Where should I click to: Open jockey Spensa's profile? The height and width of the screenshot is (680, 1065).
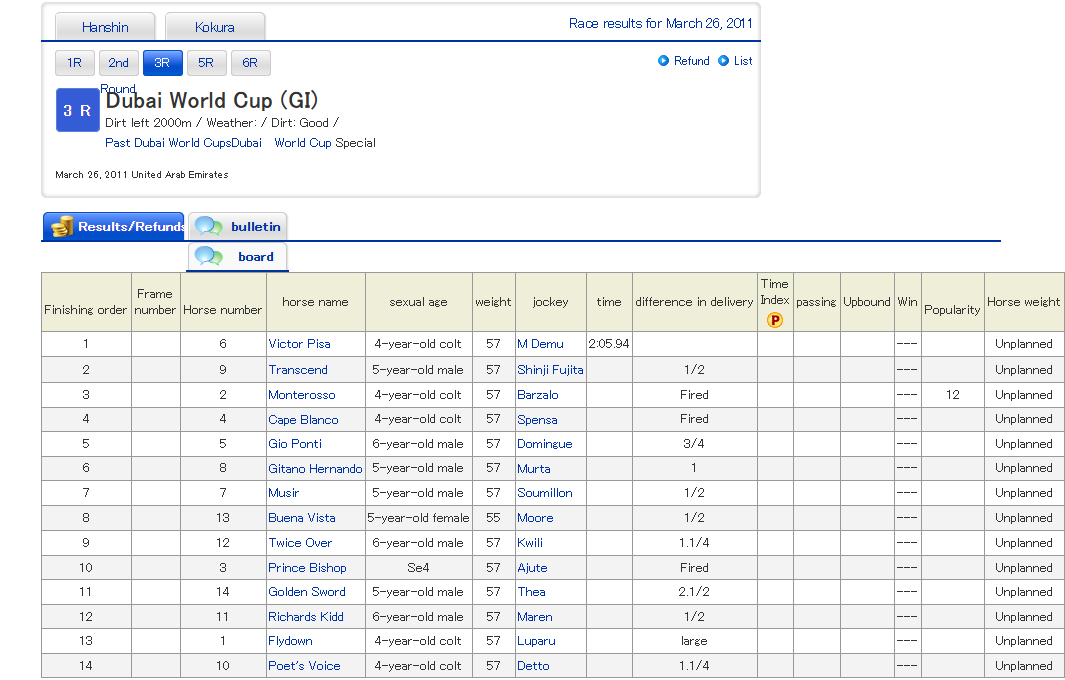pos(537,419)
